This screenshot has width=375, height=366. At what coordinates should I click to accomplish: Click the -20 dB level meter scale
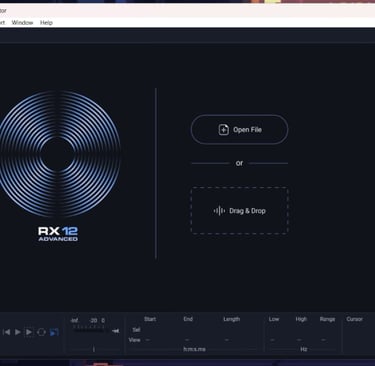pos(93,320)
